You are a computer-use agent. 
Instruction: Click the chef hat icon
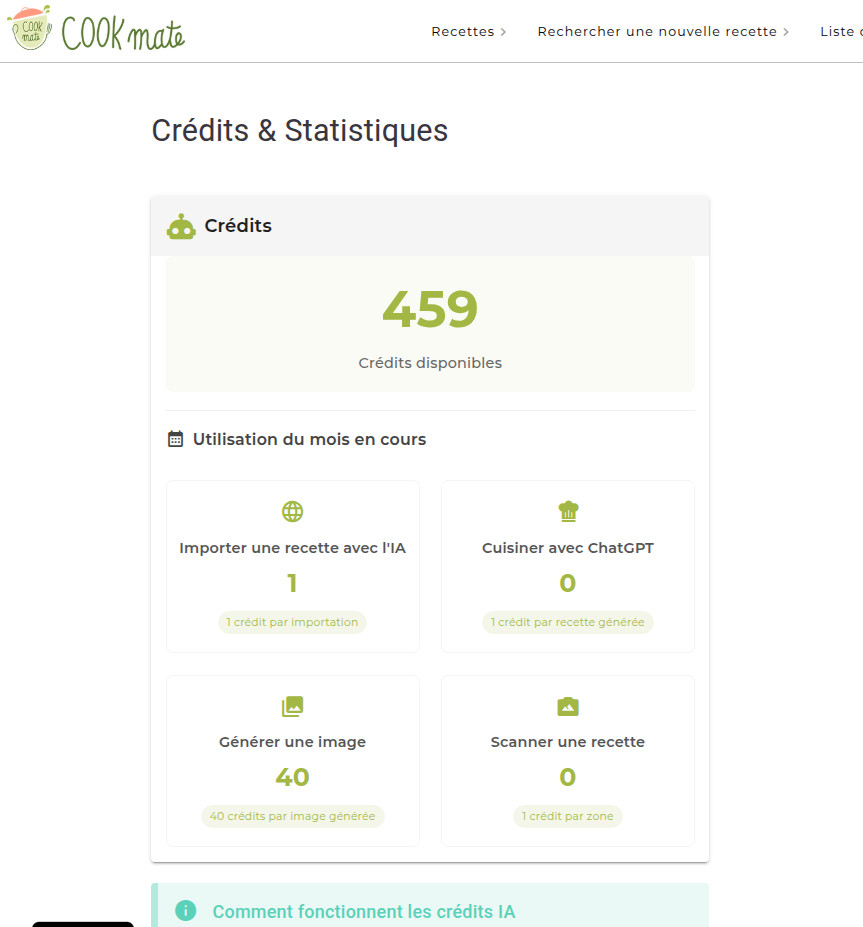click(x=568, y=512)
